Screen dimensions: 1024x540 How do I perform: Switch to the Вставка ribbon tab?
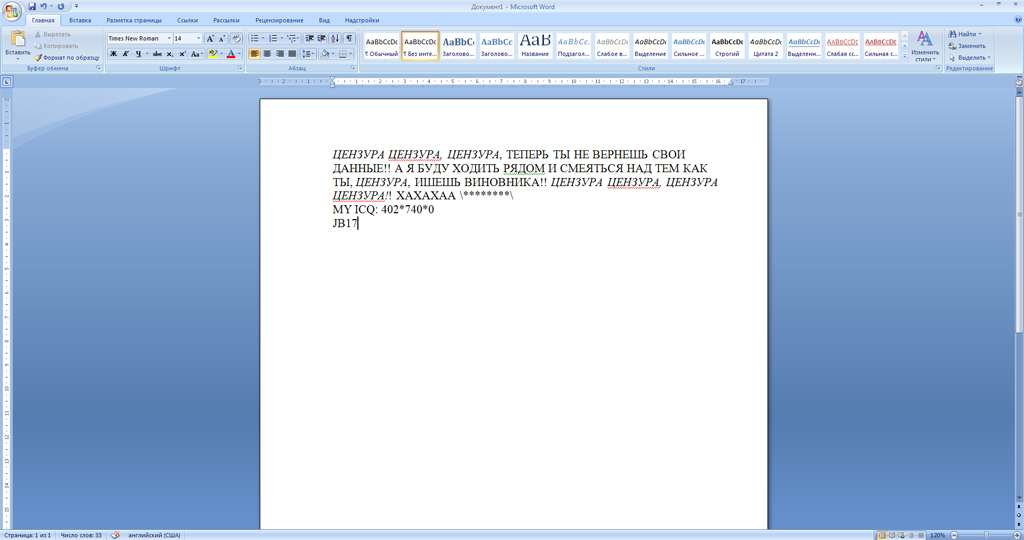tap(80, 20)
